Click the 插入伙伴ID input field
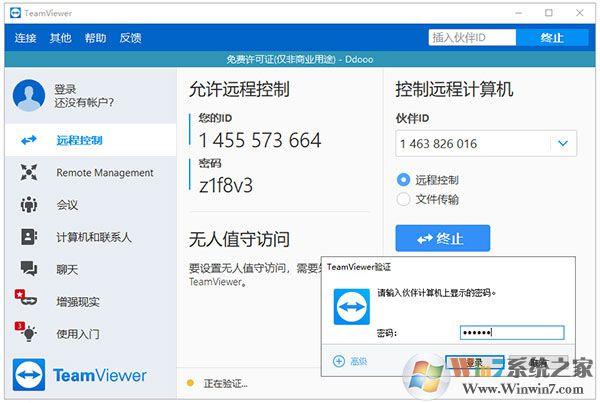The image size is (600, 403). [472, 38]
